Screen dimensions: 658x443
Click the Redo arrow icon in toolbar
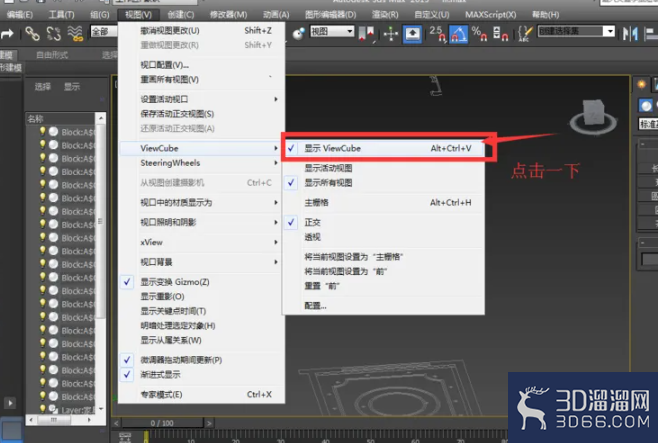tap(7, 33)
